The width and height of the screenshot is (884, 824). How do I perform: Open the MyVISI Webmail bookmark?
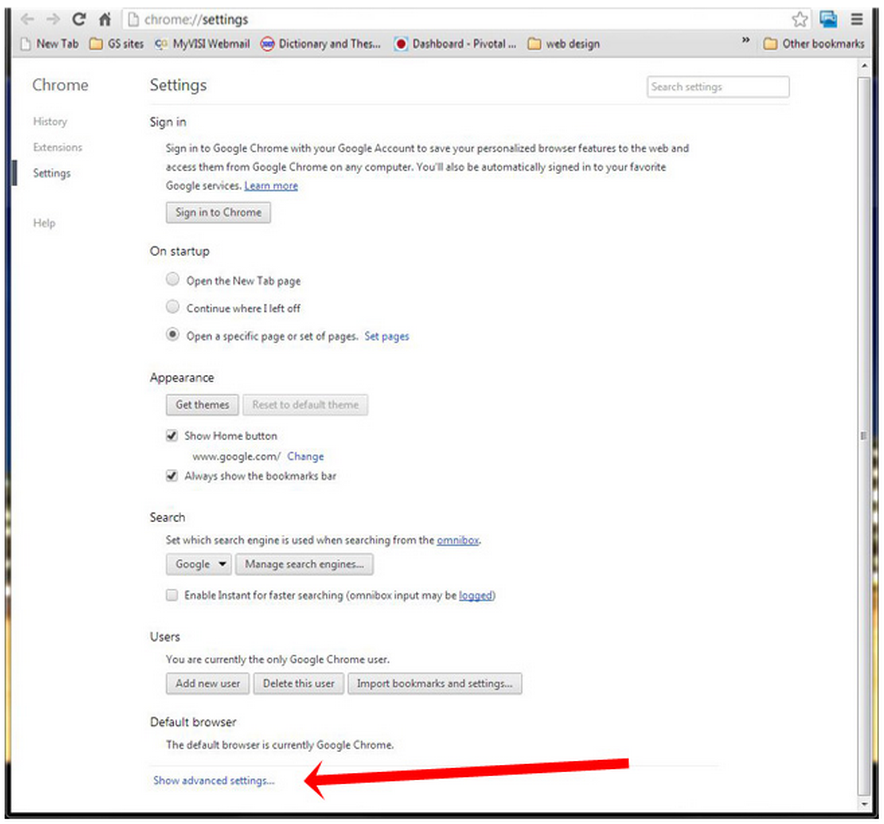[202, 44]
